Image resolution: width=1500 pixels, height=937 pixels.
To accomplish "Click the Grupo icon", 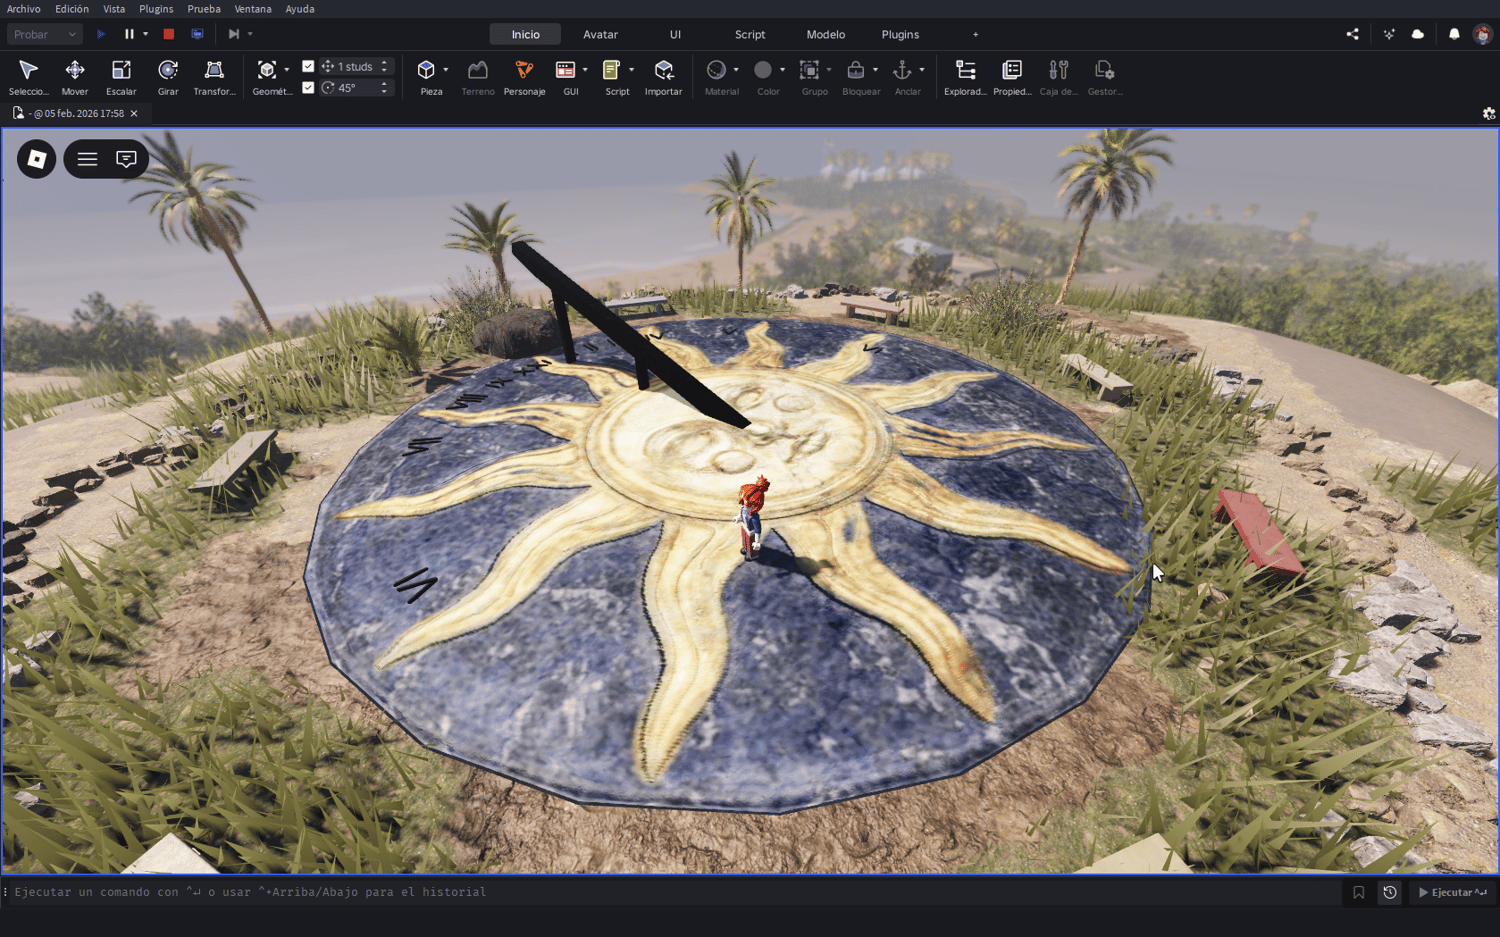I will pos(809,70).
